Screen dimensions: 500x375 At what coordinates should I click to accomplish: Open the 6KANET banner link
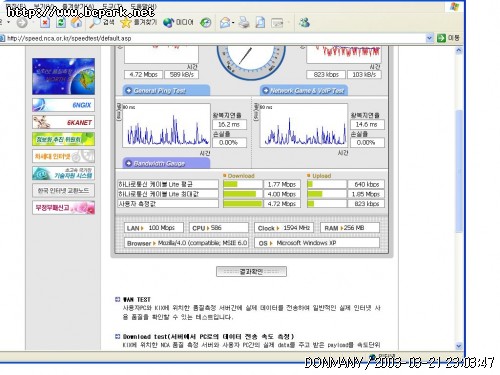tap(63, 122)
